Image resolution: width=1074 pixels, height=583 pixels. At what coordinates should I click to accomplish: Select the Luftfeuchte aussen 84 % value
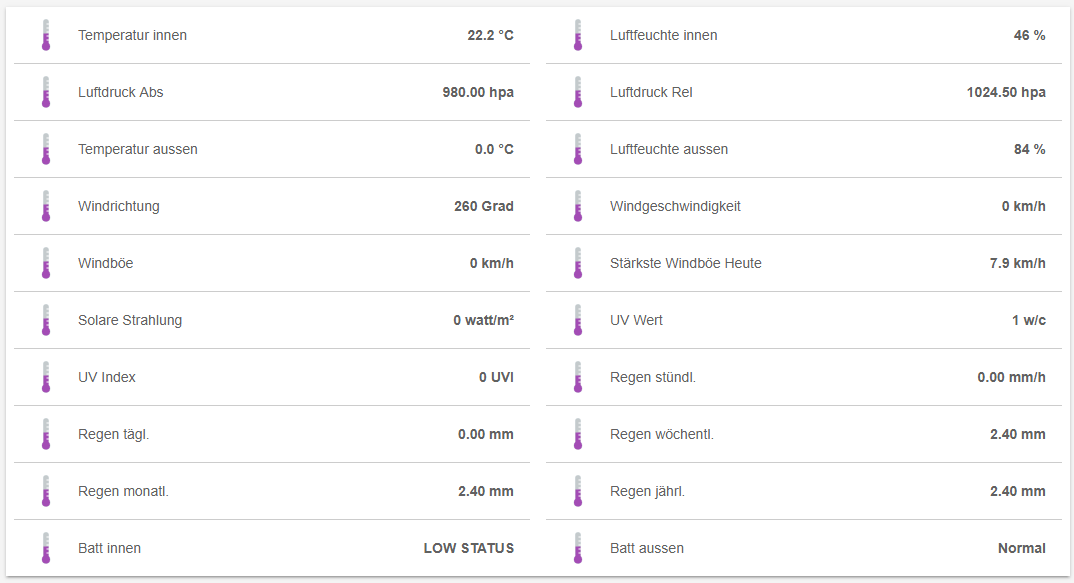(x=1029, y=149)
